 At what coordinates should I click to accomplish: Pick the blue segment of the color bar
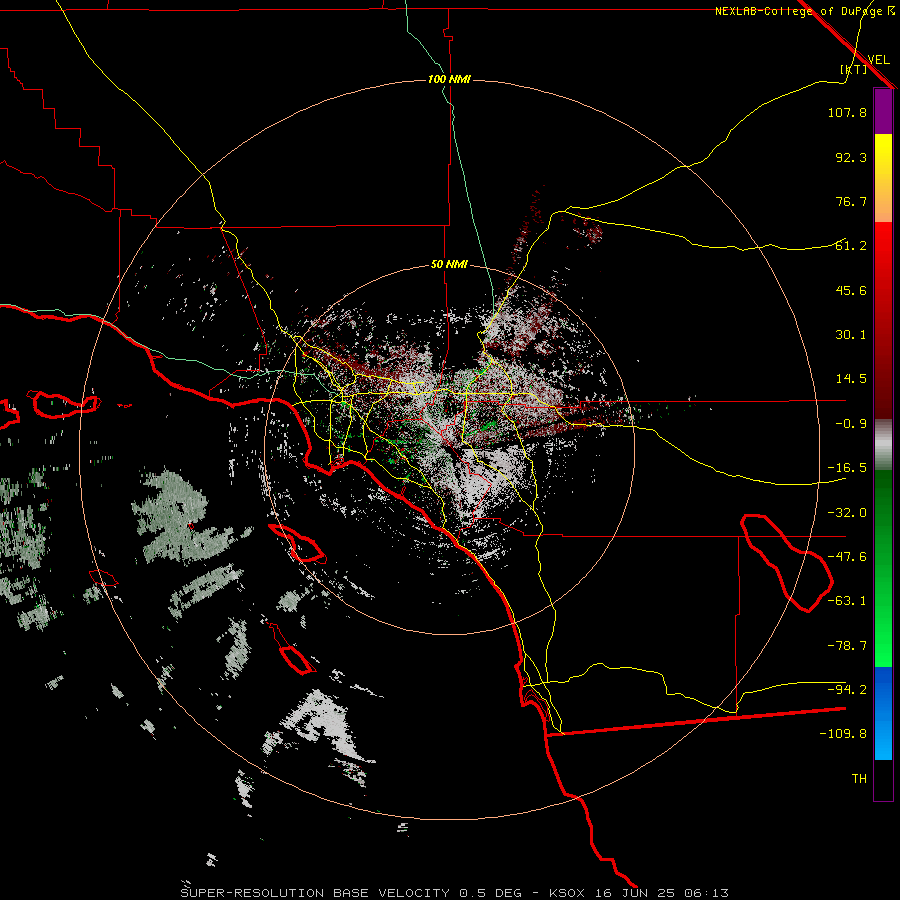pyautogui.click(x=883, y=713)
